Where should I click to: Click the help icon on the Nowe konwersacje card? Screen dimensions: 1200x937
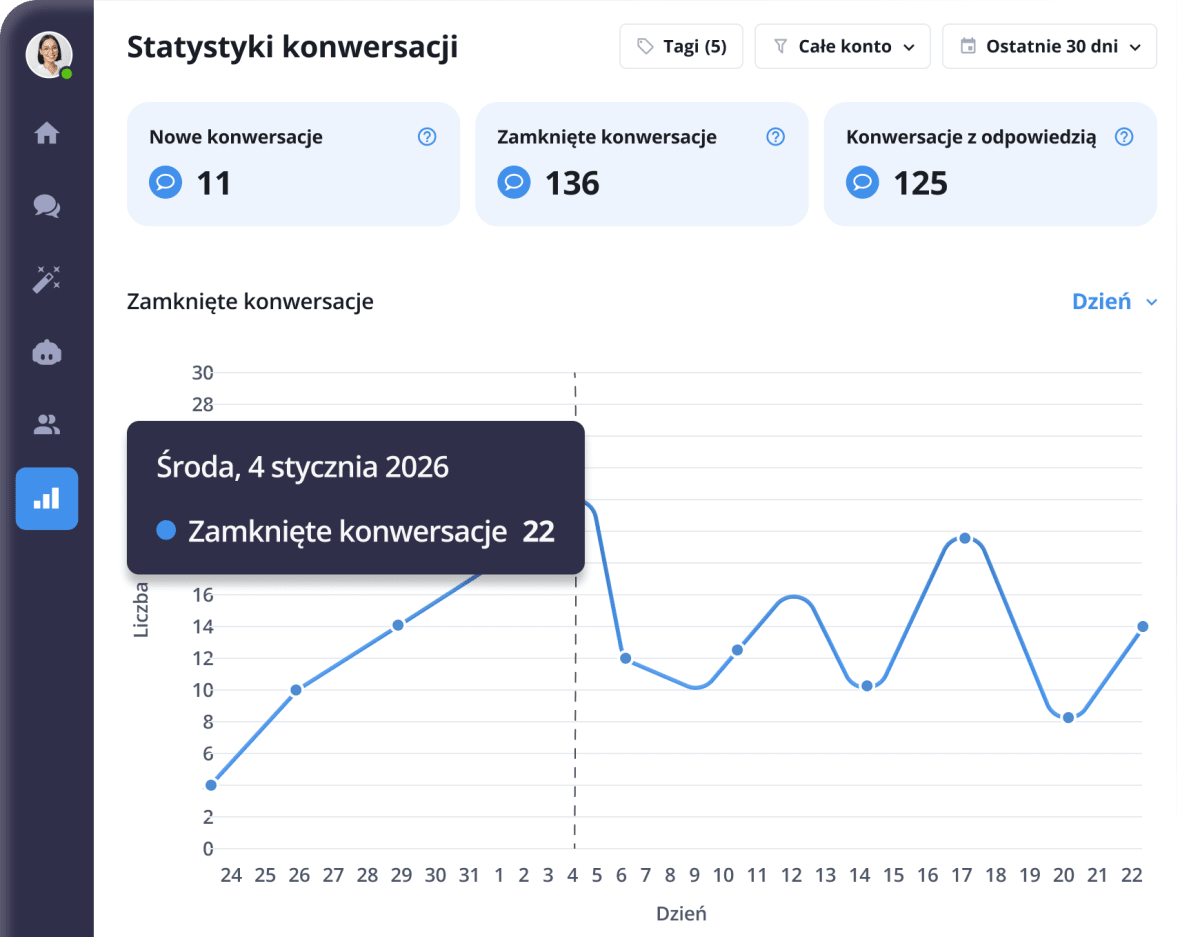click(427, 137)
